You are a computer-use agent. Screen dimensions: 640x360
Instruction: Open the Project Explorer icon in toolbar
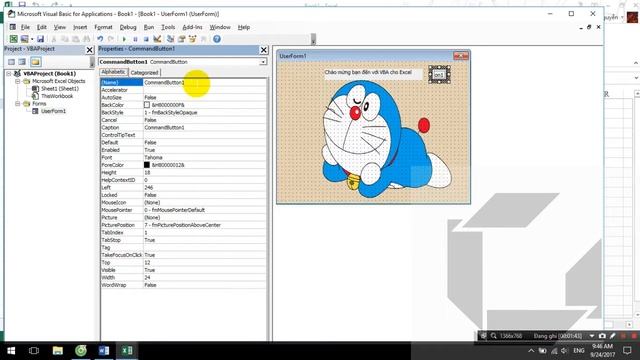(170, 39)
